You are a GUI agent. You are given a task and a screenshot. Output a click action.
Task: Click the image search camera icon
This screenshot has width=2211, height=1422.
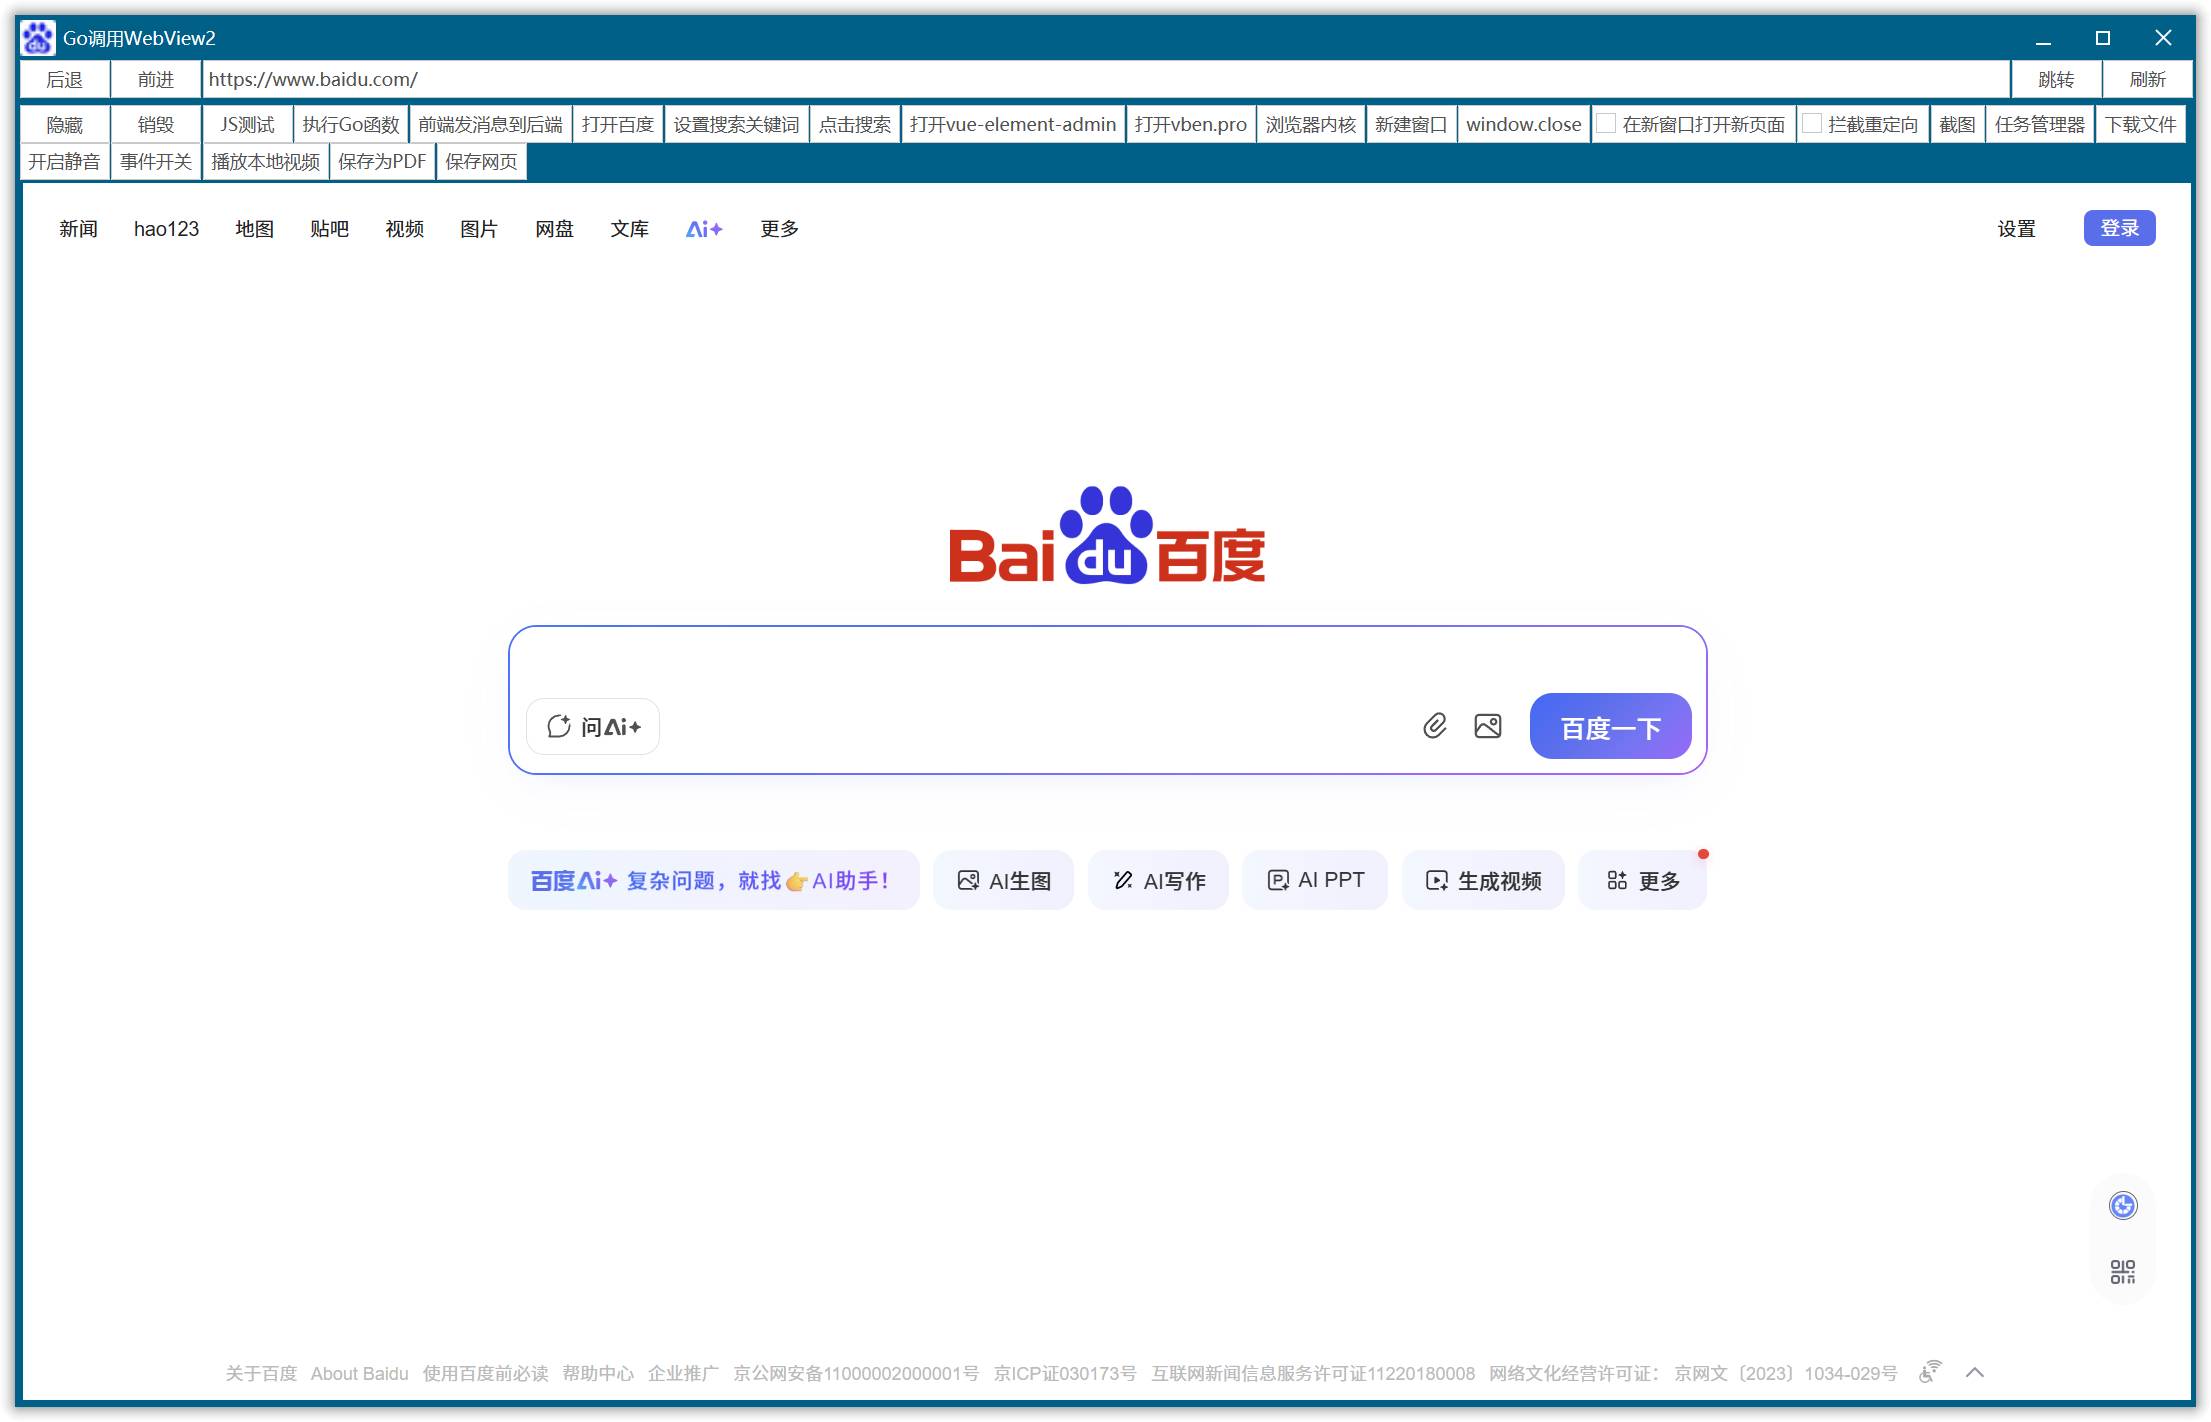(x=1487, y=726)
